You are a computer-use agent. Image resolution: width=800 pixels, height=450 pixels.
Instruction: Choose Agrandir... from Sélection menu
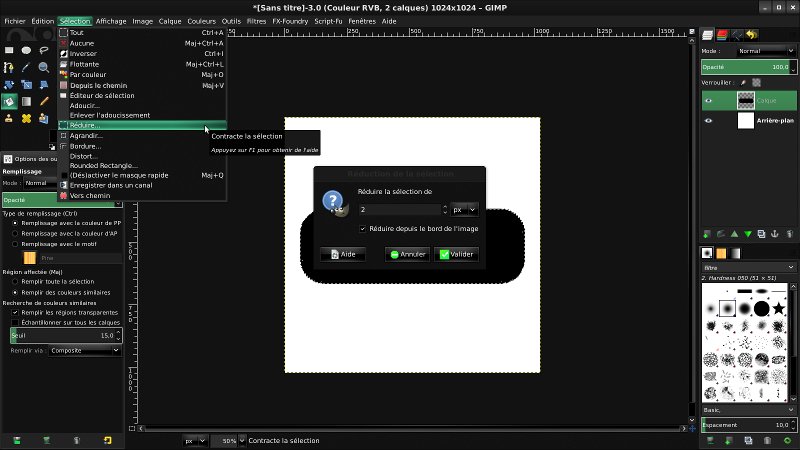click(142, 136)
